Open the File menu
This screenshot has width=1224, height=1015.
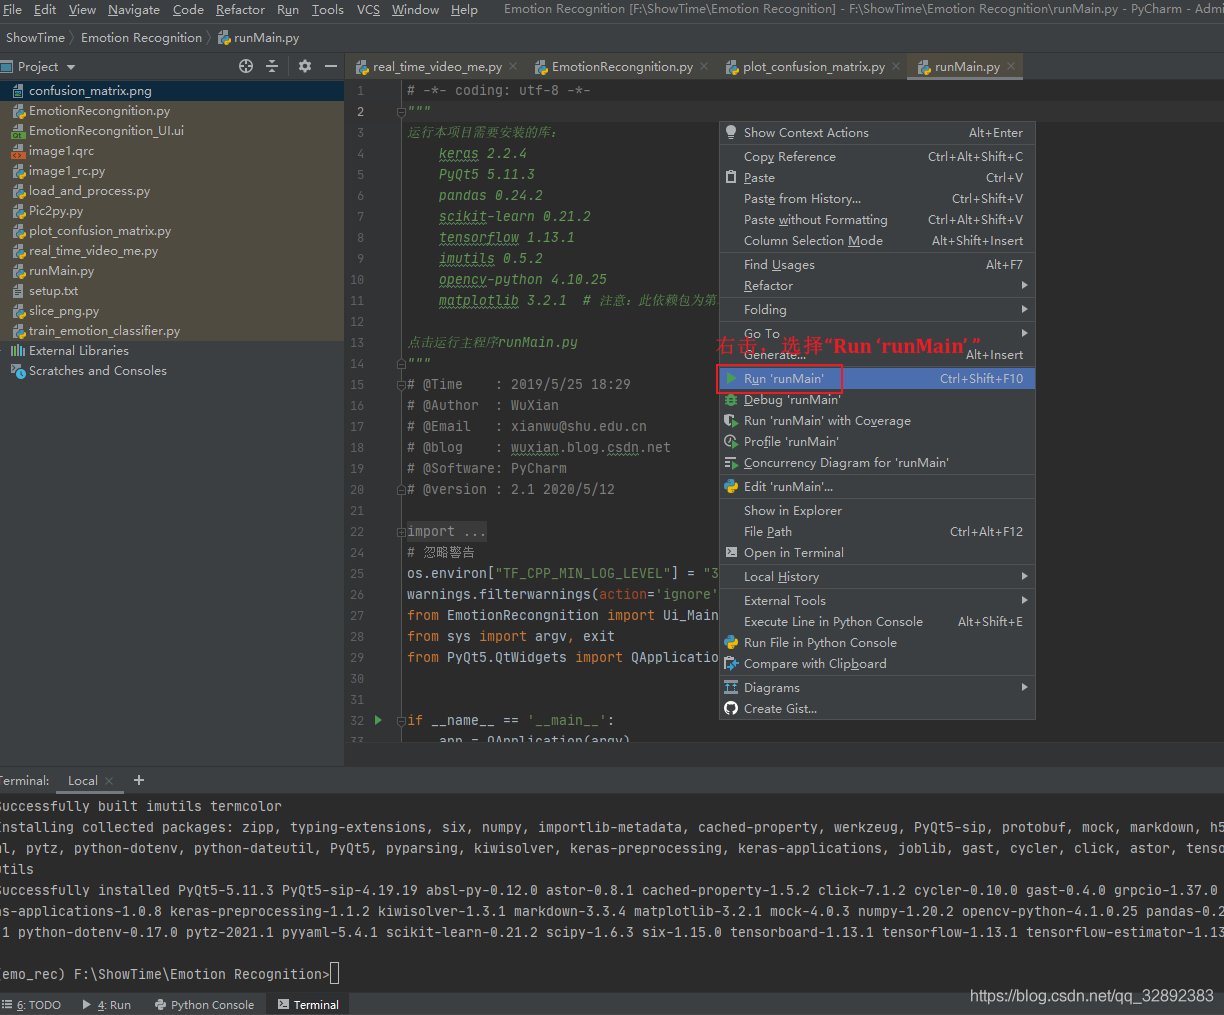click(12, 10)
